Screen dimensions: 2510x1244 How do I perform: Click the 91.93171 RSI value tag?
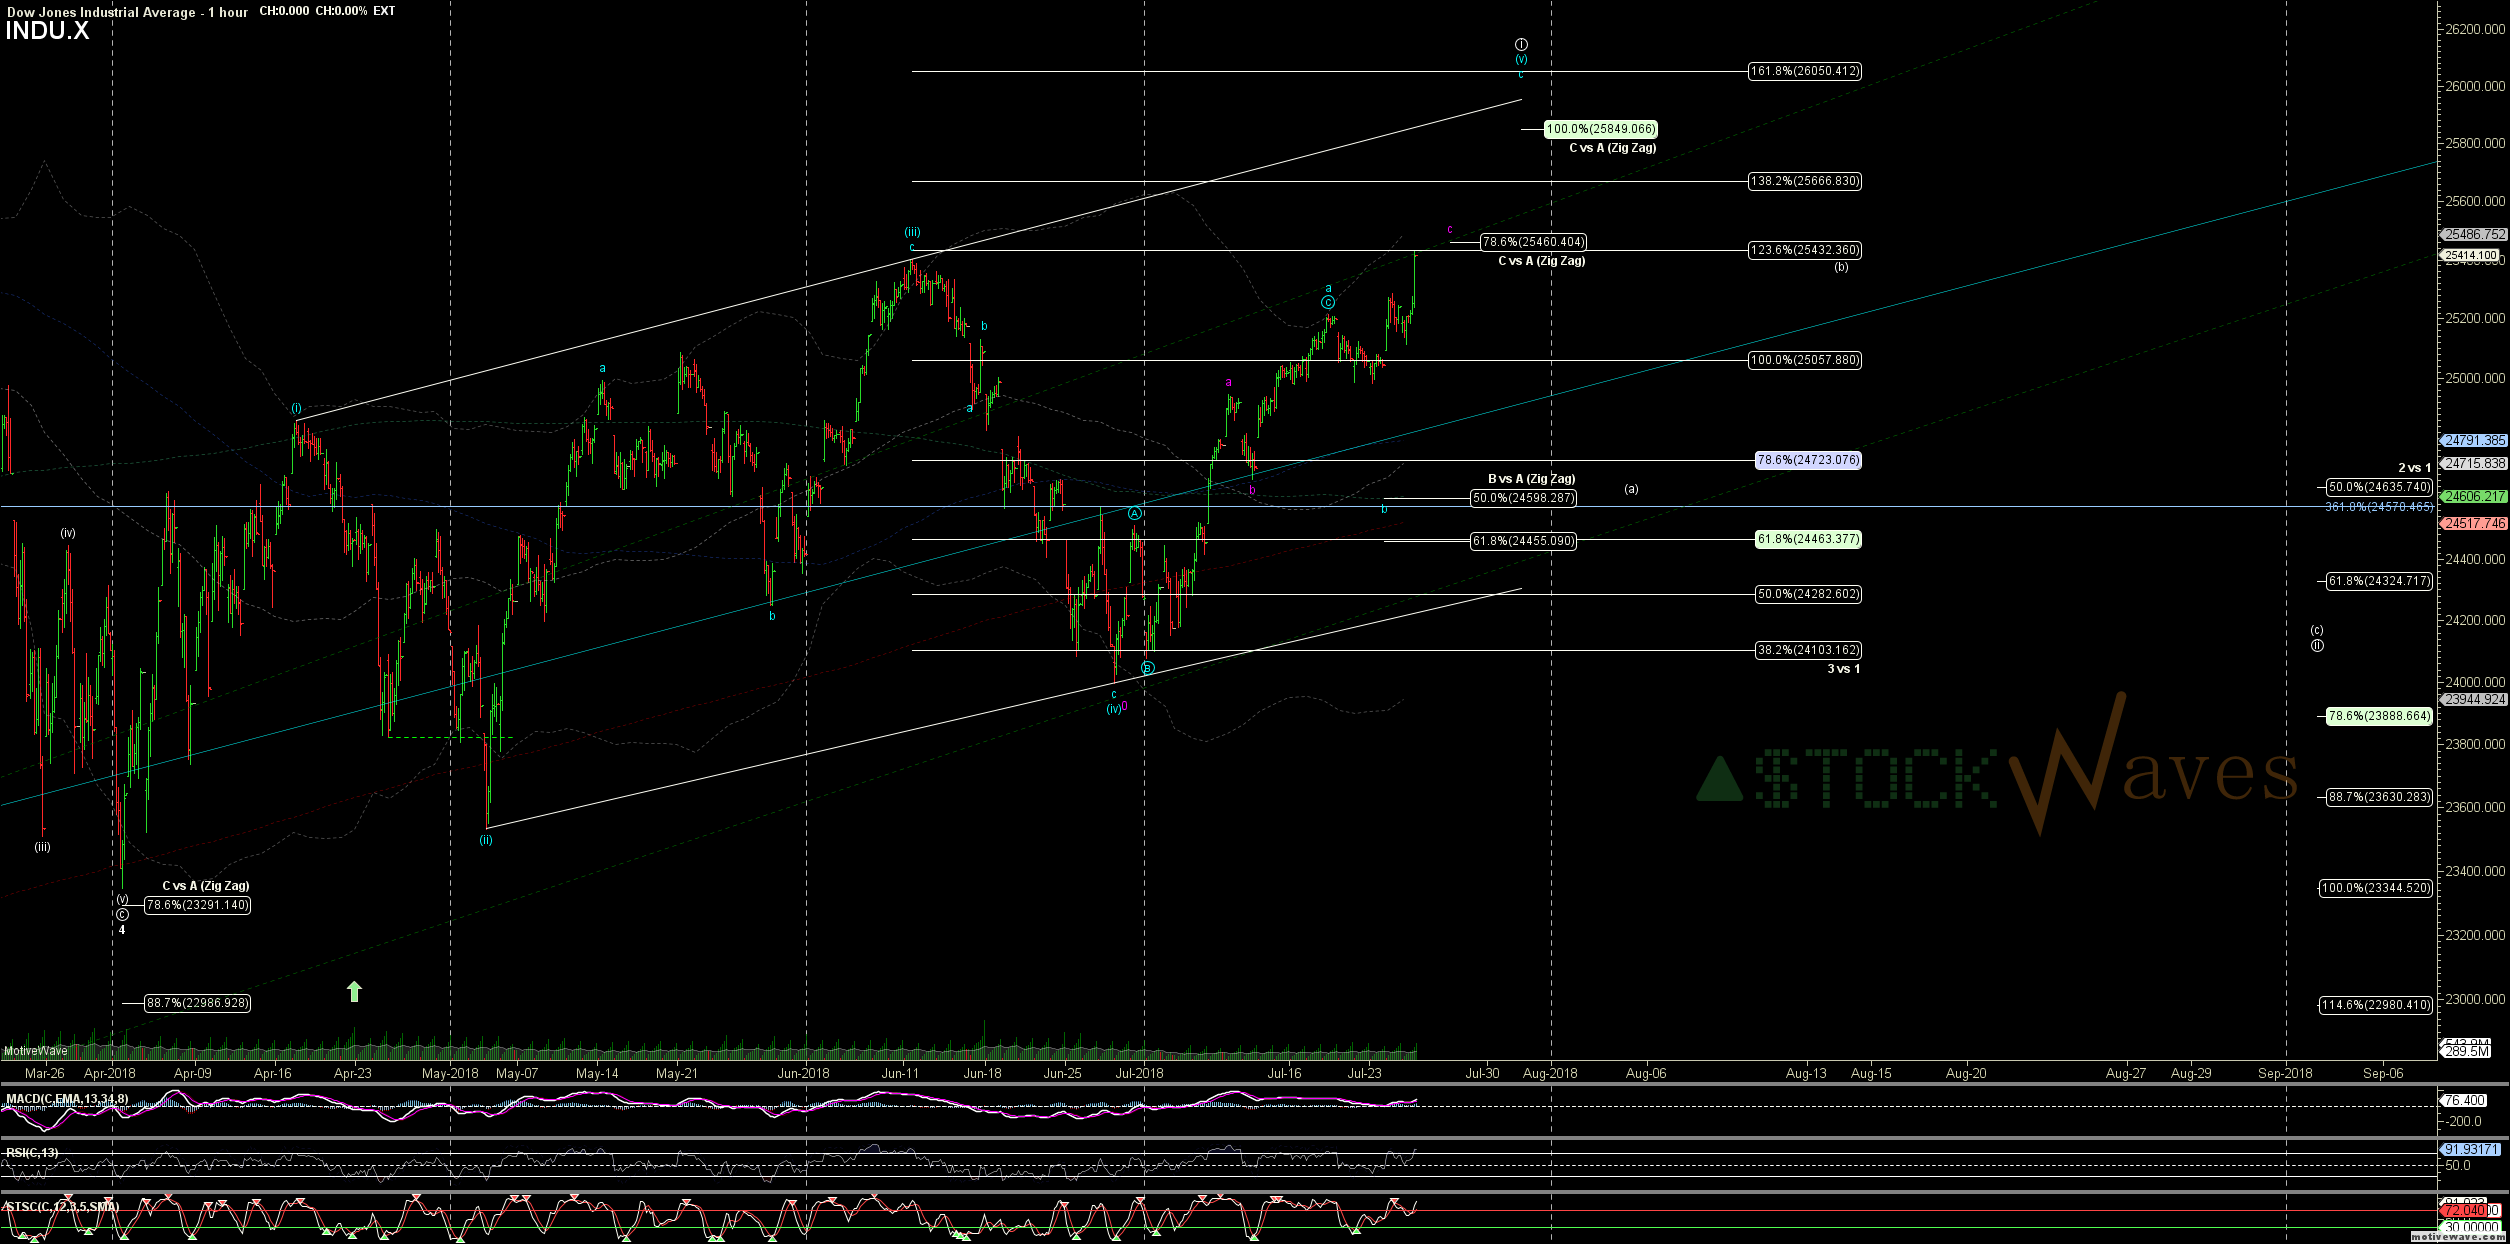2469,1149
